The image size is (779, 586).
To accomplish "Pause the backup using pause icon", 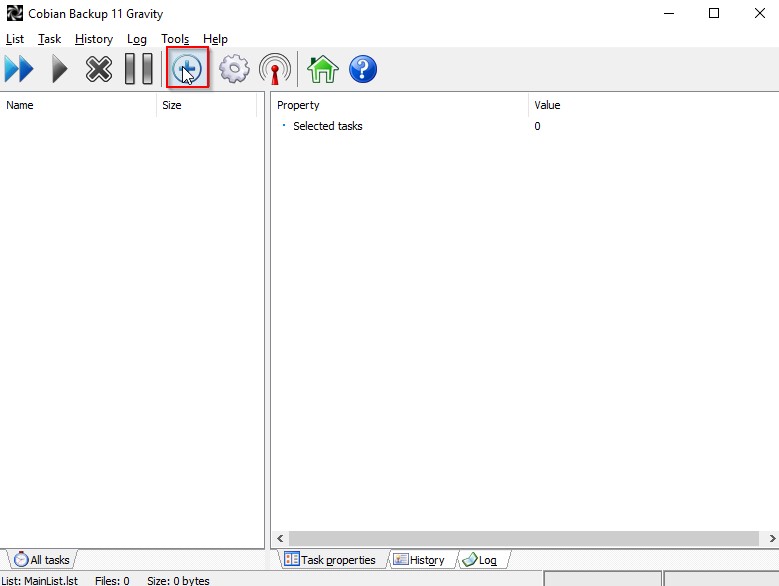I will (x=138, y=69).
